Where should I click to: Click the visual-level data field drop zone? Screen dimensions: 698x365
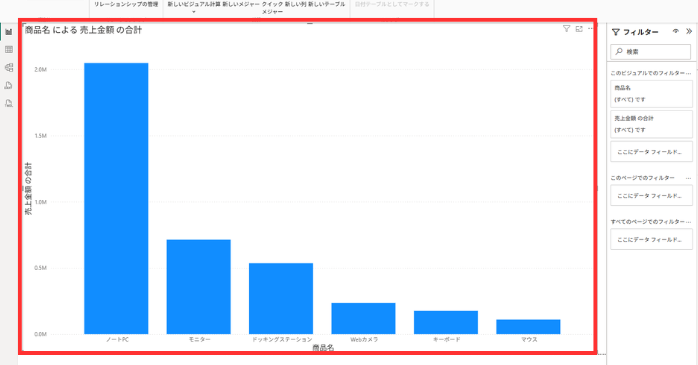(x=651, y=152)
